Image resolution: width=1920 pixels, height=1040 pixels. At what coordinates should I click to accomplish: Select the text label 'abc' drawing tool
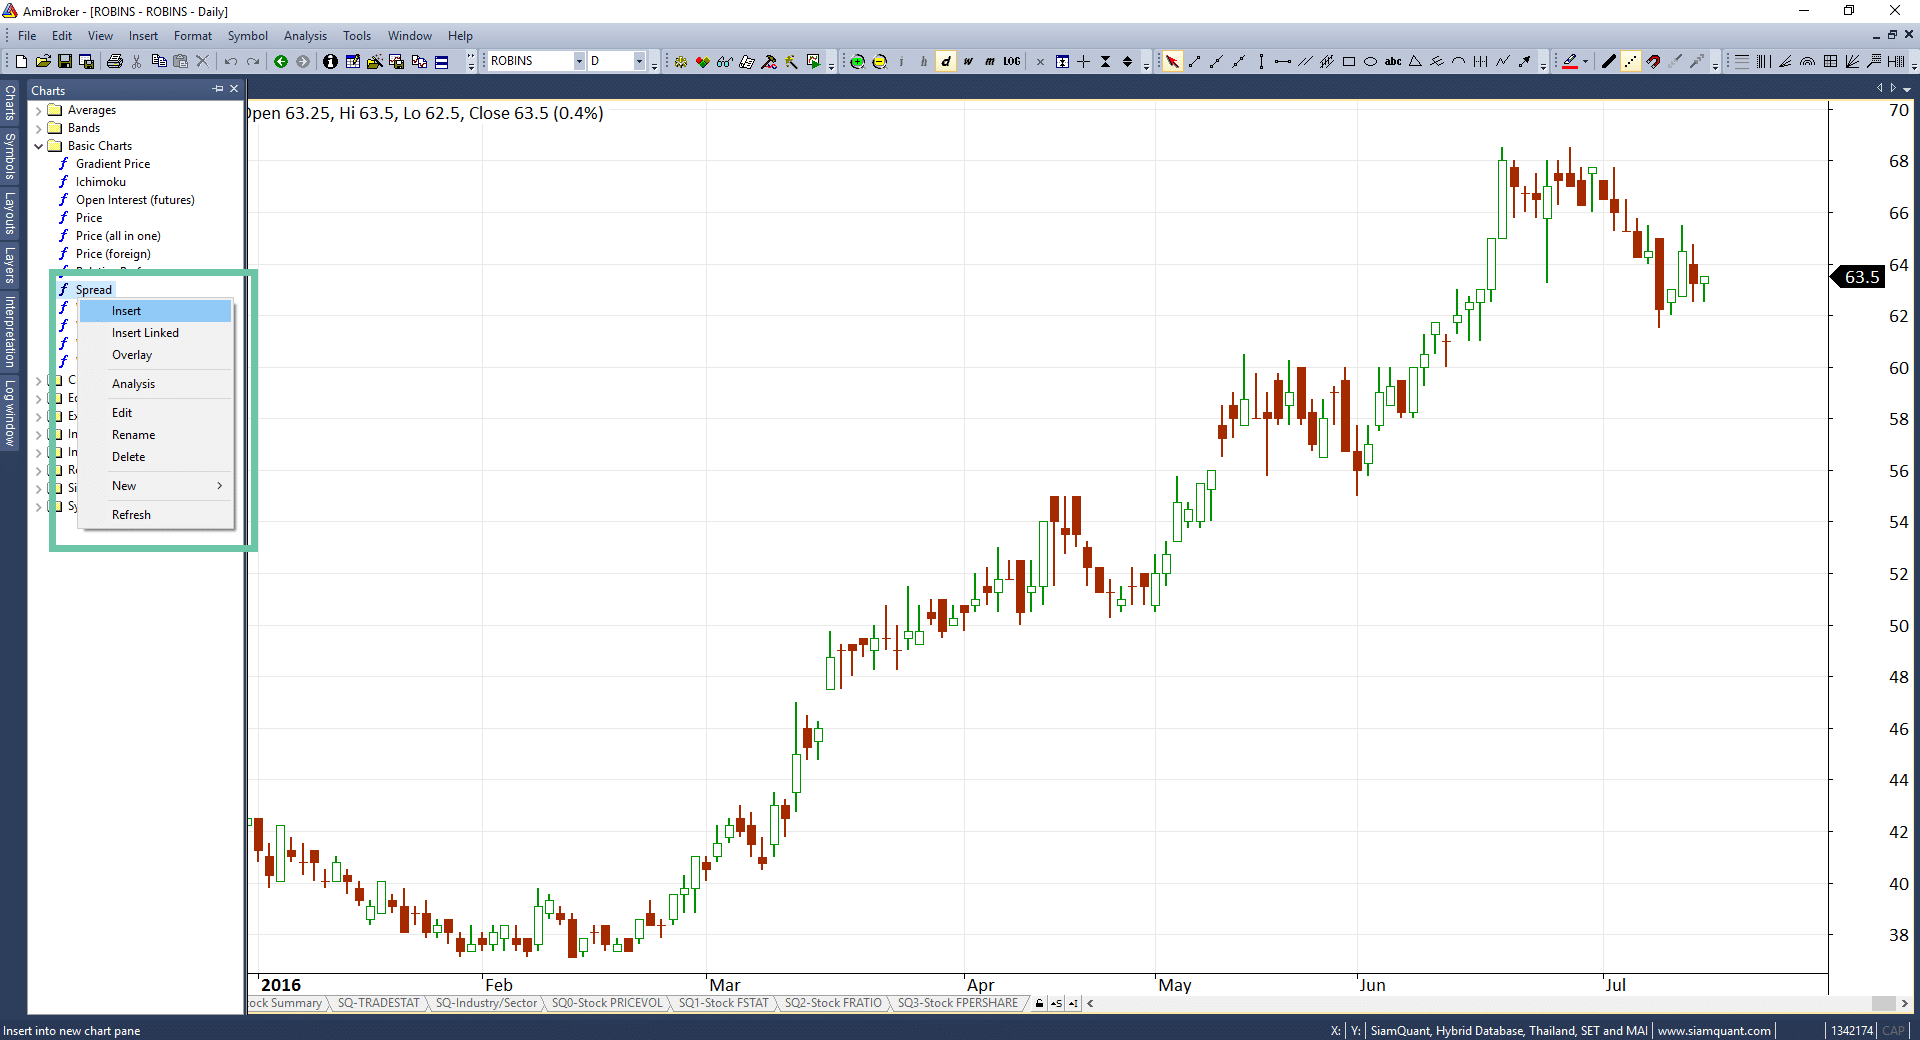coord(1392,62)
